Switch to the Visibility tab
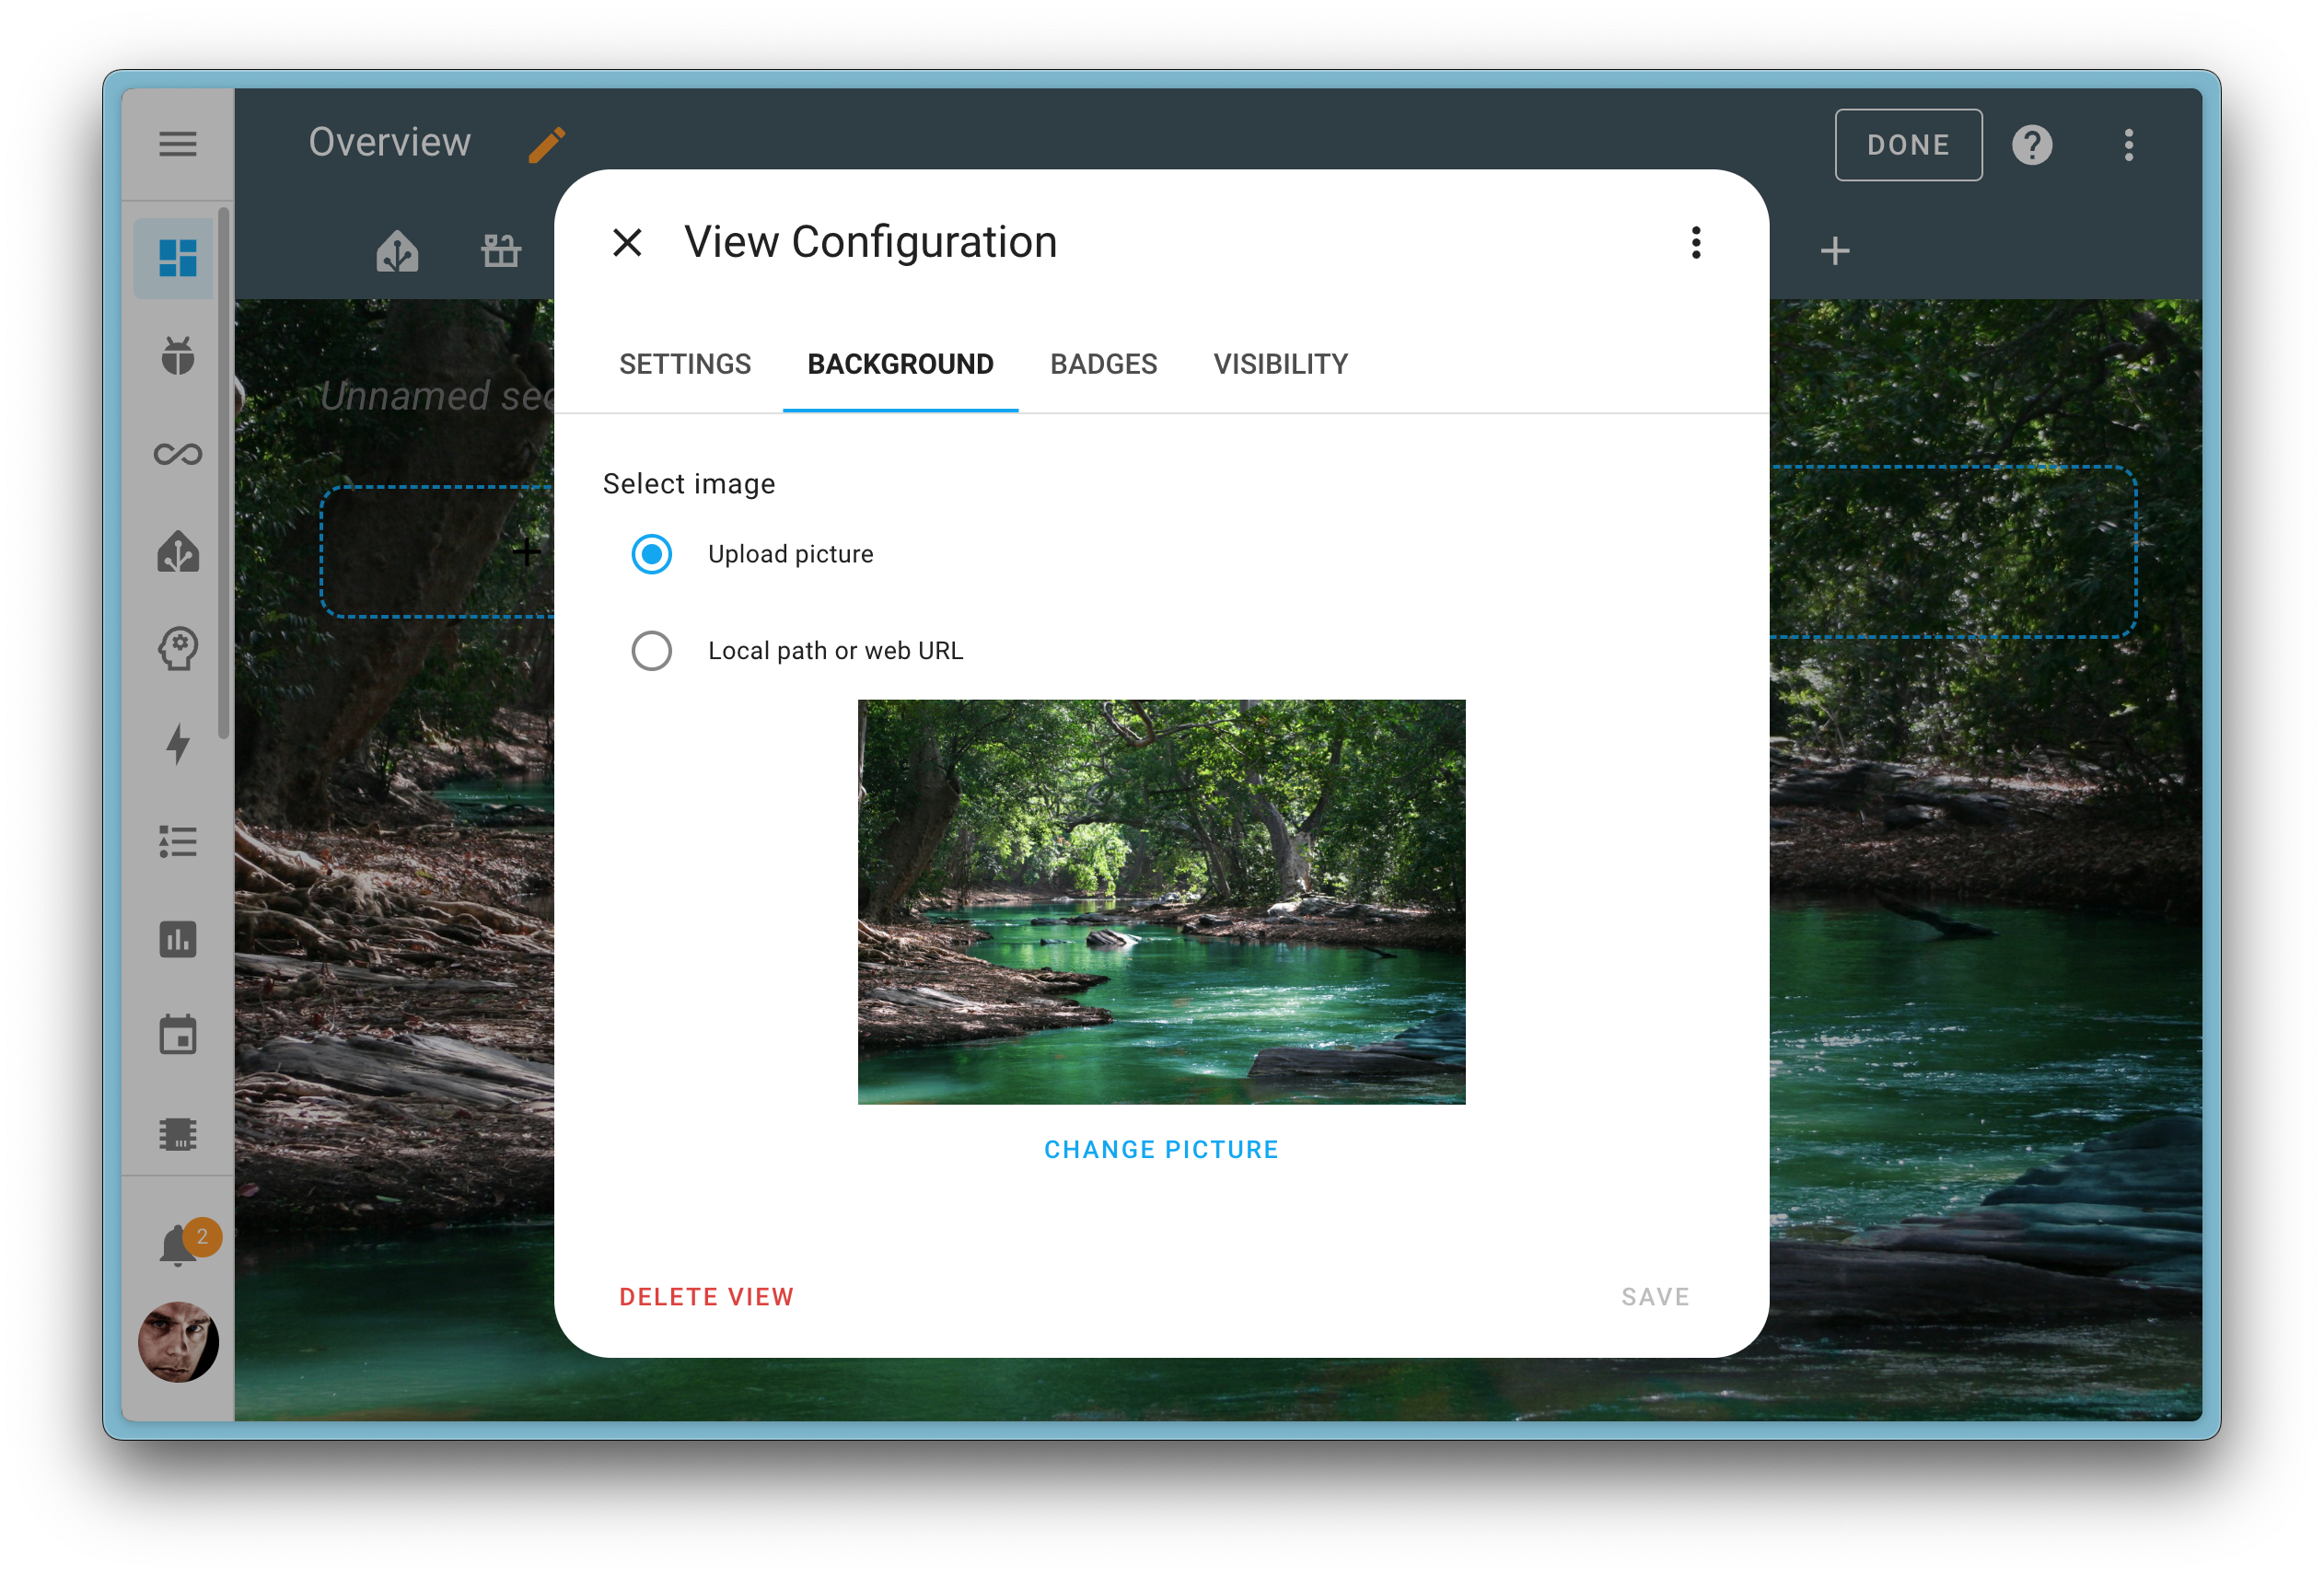Image resolution: width=2324 pixels, height=1576 pixels. click(x=1280, y=364)
